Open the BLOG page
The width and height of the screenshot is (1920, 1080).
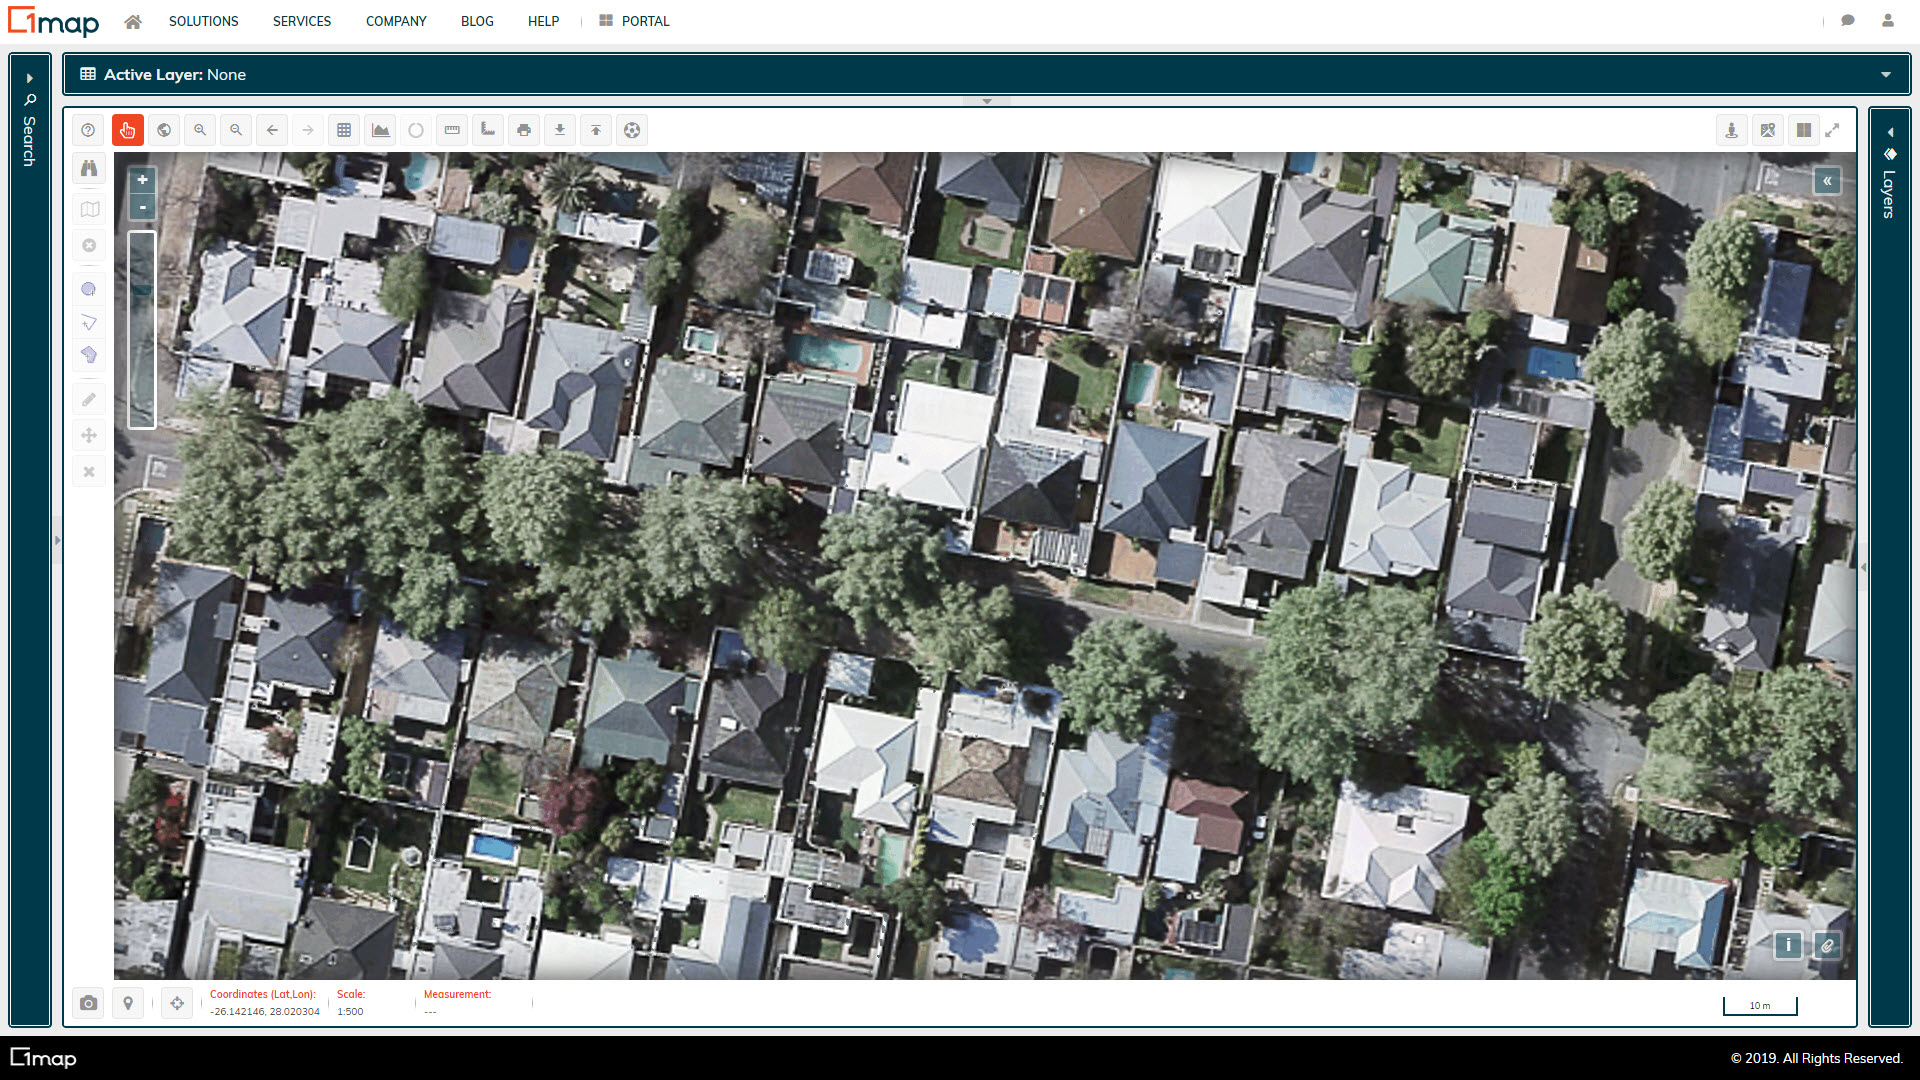coord(477,21)
